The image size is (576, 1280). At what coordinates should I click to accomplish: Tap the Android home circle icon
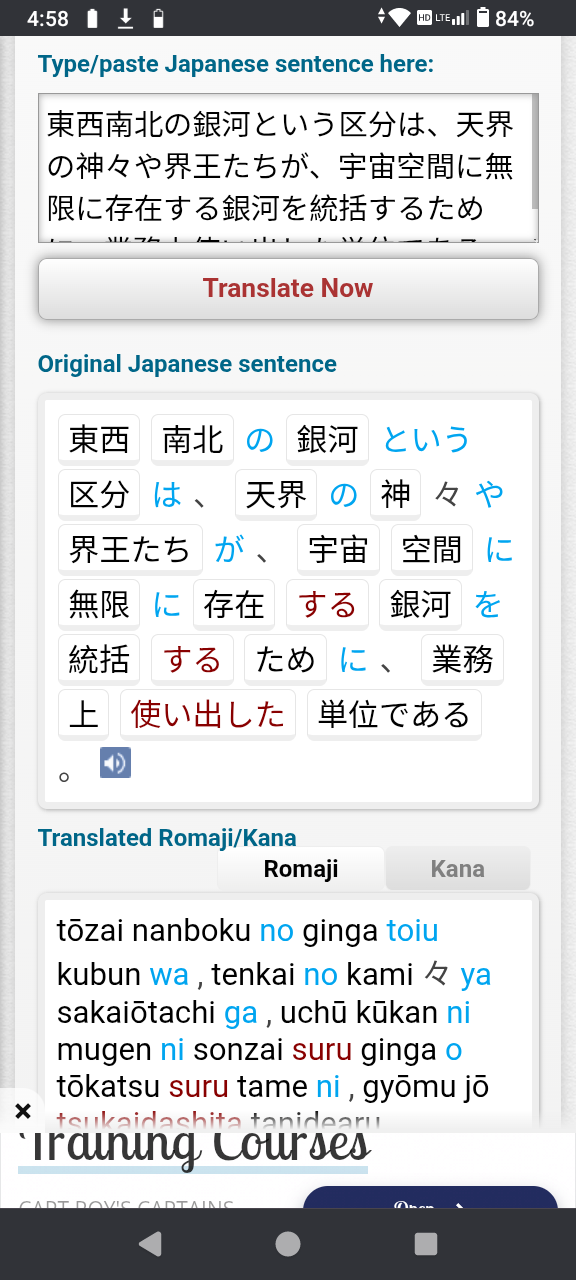click(x=288, y=1243)
